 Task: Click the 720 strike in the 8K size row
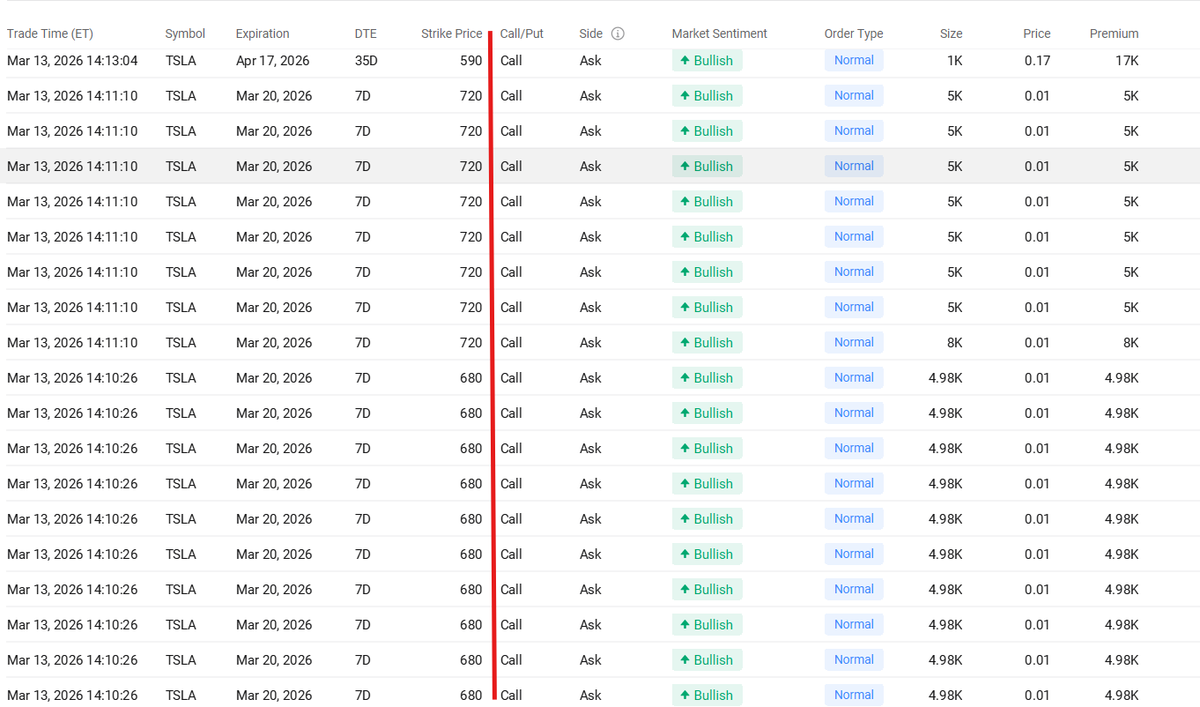point(471,342)
